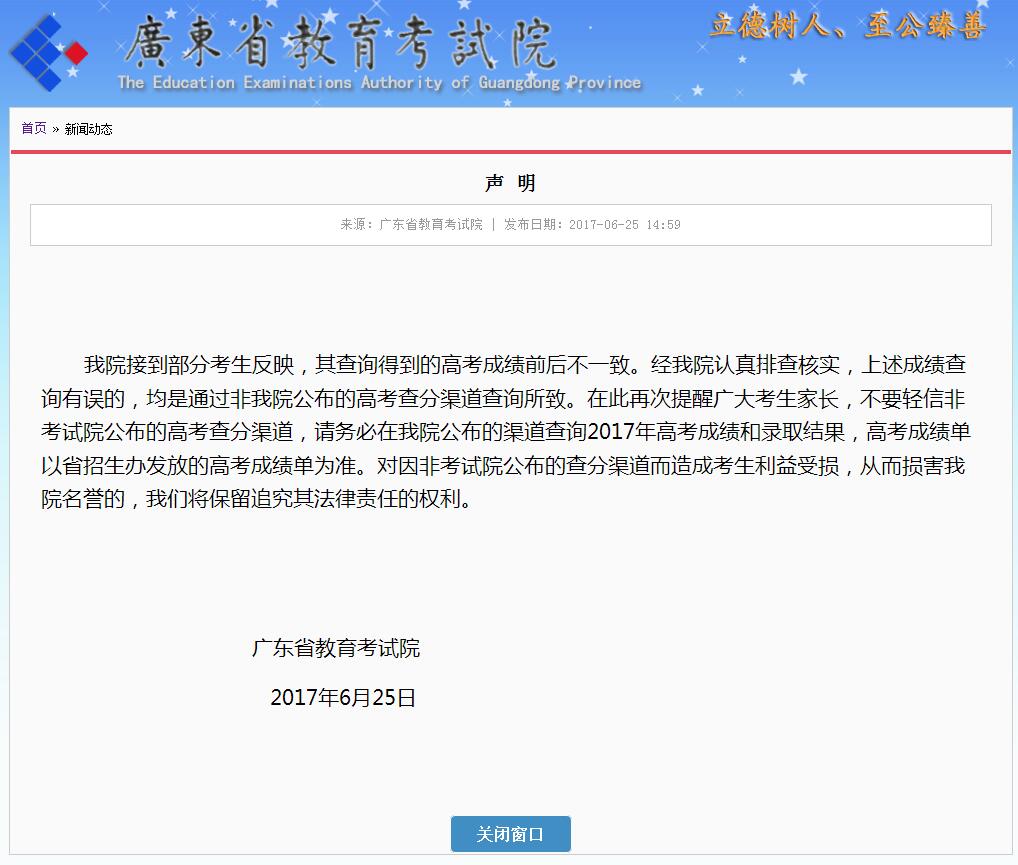Viewport: 1018px width, 865px height.
Task: Click the » breadcrumb separator
Action: click(x=56, y=129)
